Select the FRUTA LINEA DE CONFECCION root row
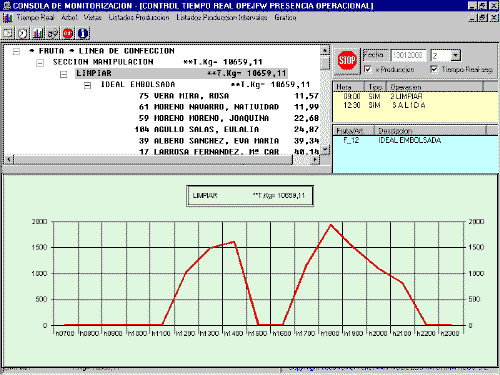This screenshot has height=375, width=500. tap(102, 51)
